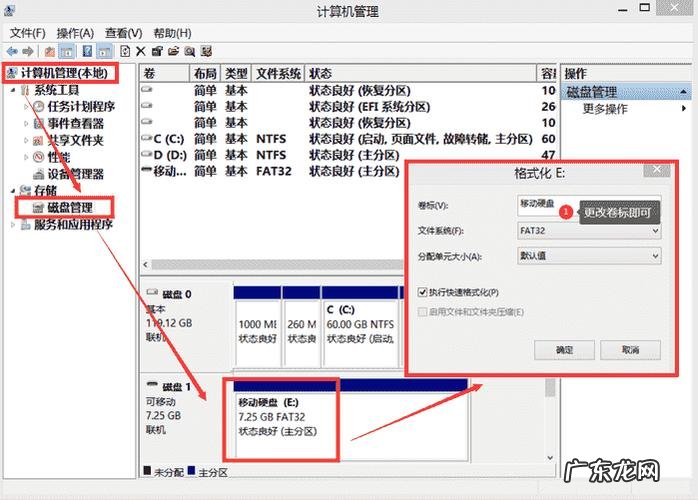Viewport: 698px width, 500px height.
Task: Select the 移动硬盘 (E:) 7.25 GB partition block
Action: pos(351,419)
